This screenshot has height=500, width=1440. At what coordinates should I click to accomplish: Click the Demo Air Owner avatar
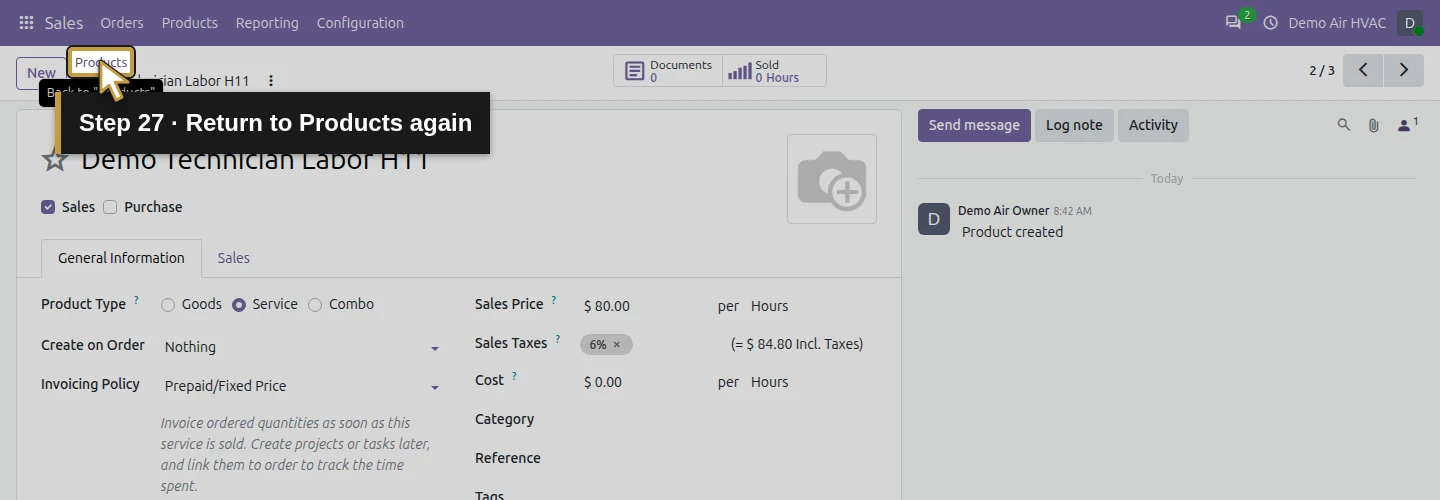tap(934, 219)
